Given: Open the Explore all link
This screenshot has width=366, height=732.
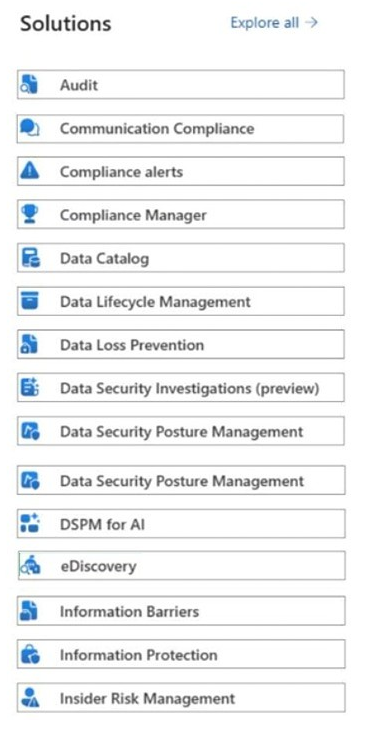Looking at the screenshot, I should pyautogui.click(x=274, y=23).
